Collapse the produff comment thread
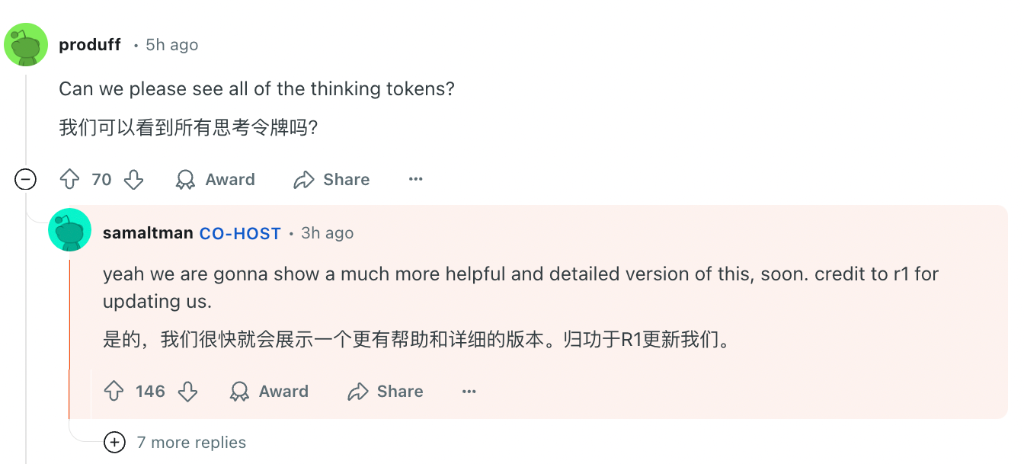The width and height of the screenshot is (1024, 464). point(26,179)
